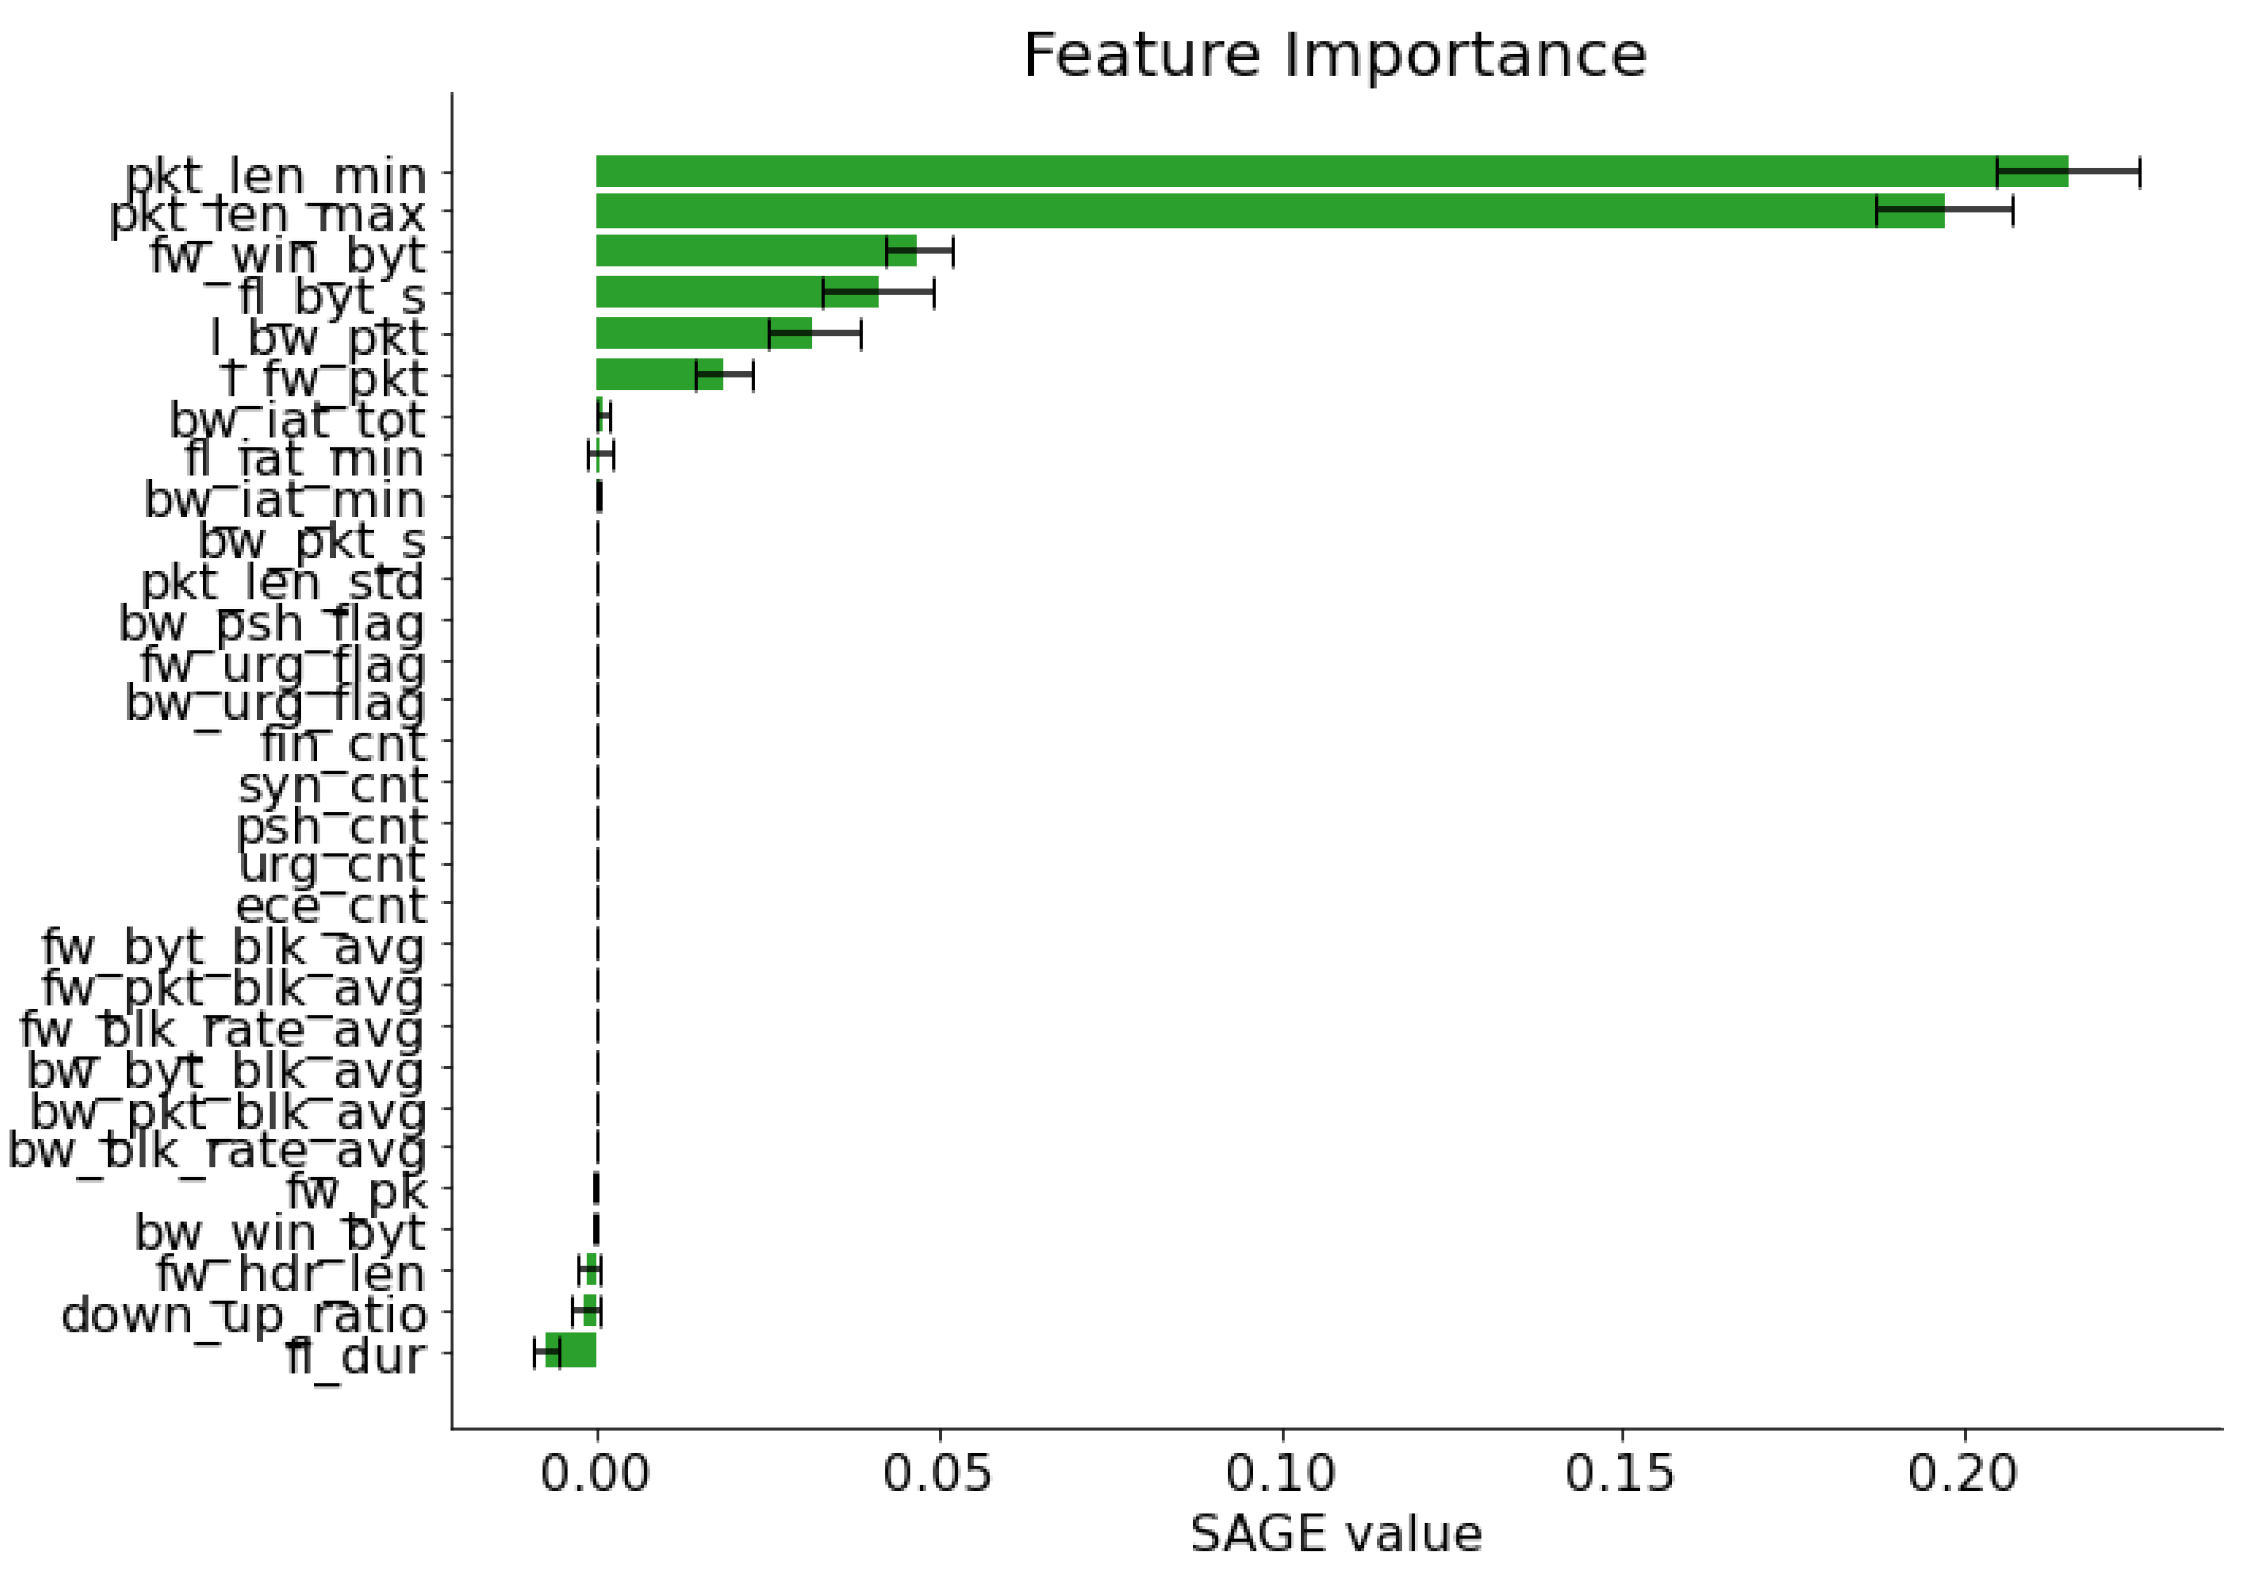Click the Feature Importance chart title
Image resolution: width=2244 pixels, height=1576 pixels.
click(x=1334, y=55)
